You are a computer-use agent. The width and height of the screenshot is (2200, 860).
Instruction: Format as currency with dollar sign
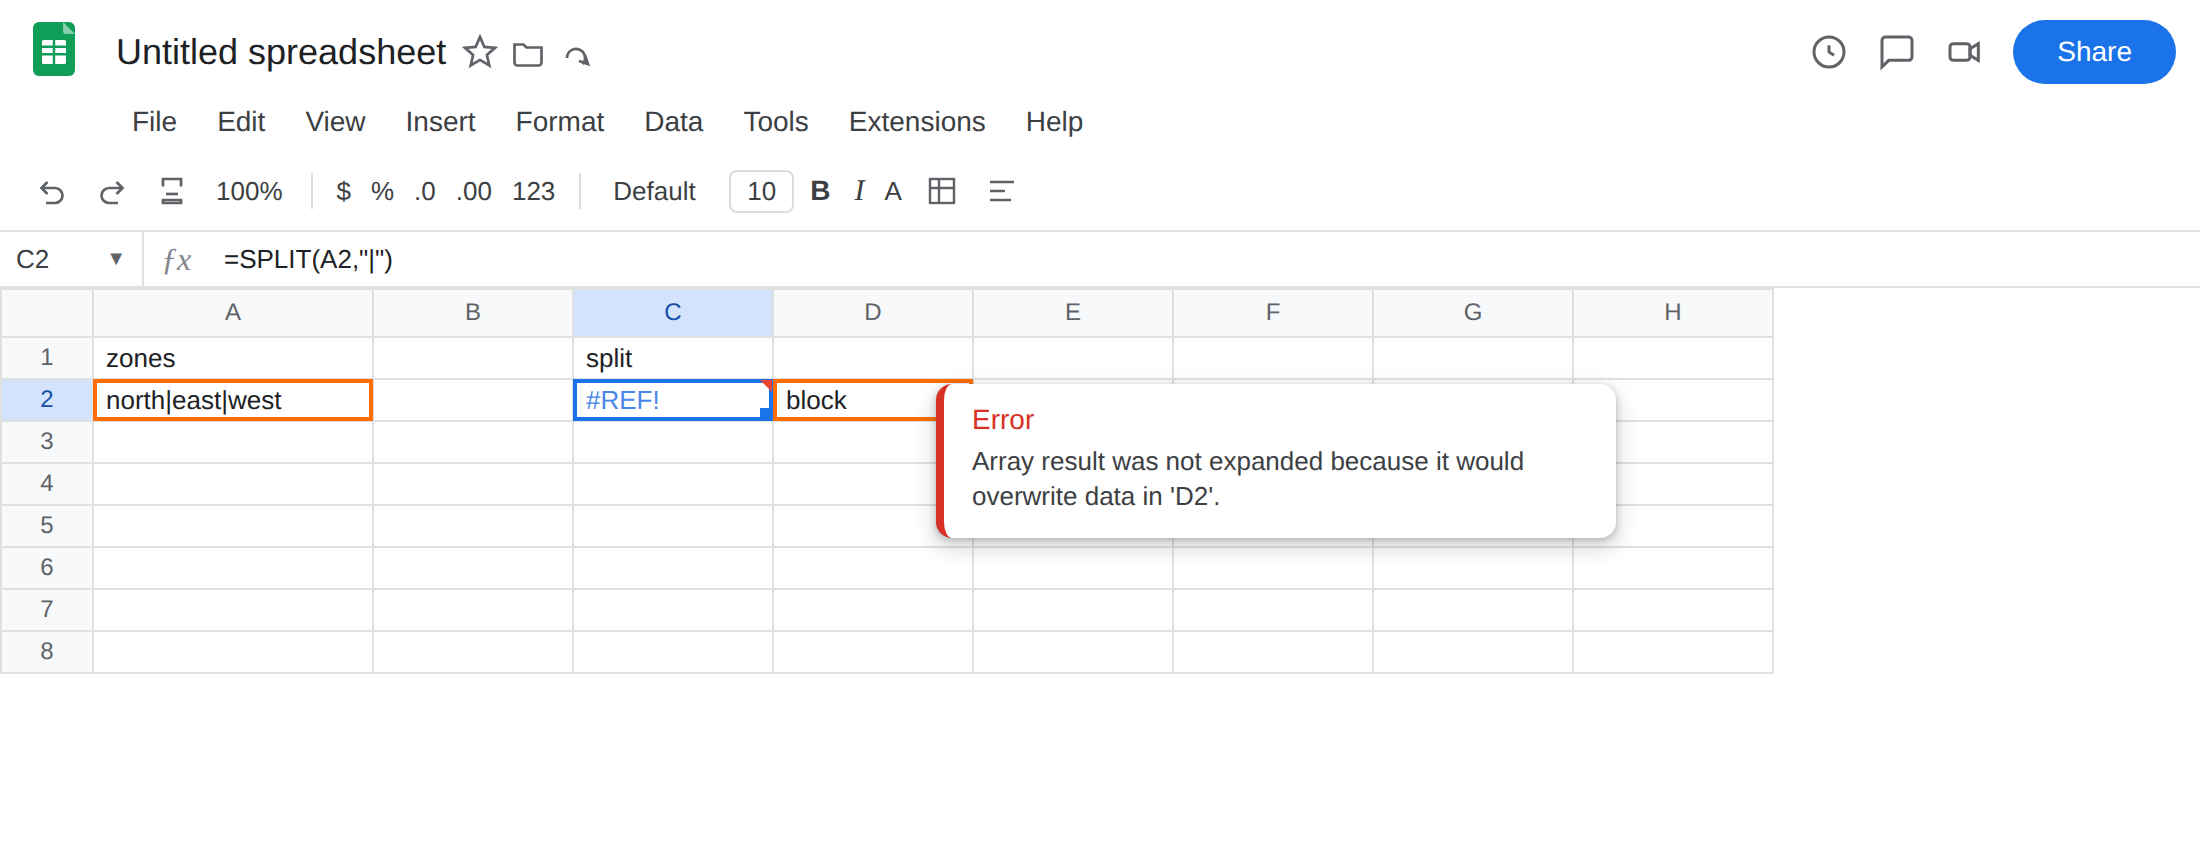click(343, 191)
